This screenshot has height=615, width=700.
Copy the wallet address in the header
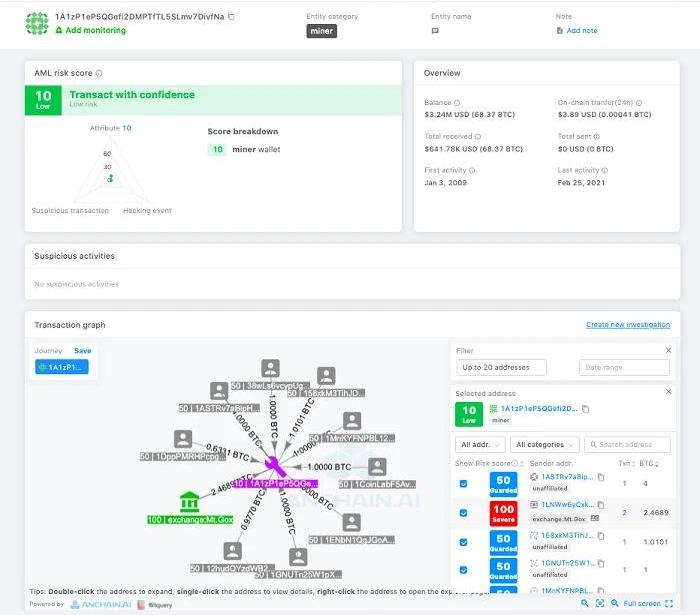tap(232, 17)
